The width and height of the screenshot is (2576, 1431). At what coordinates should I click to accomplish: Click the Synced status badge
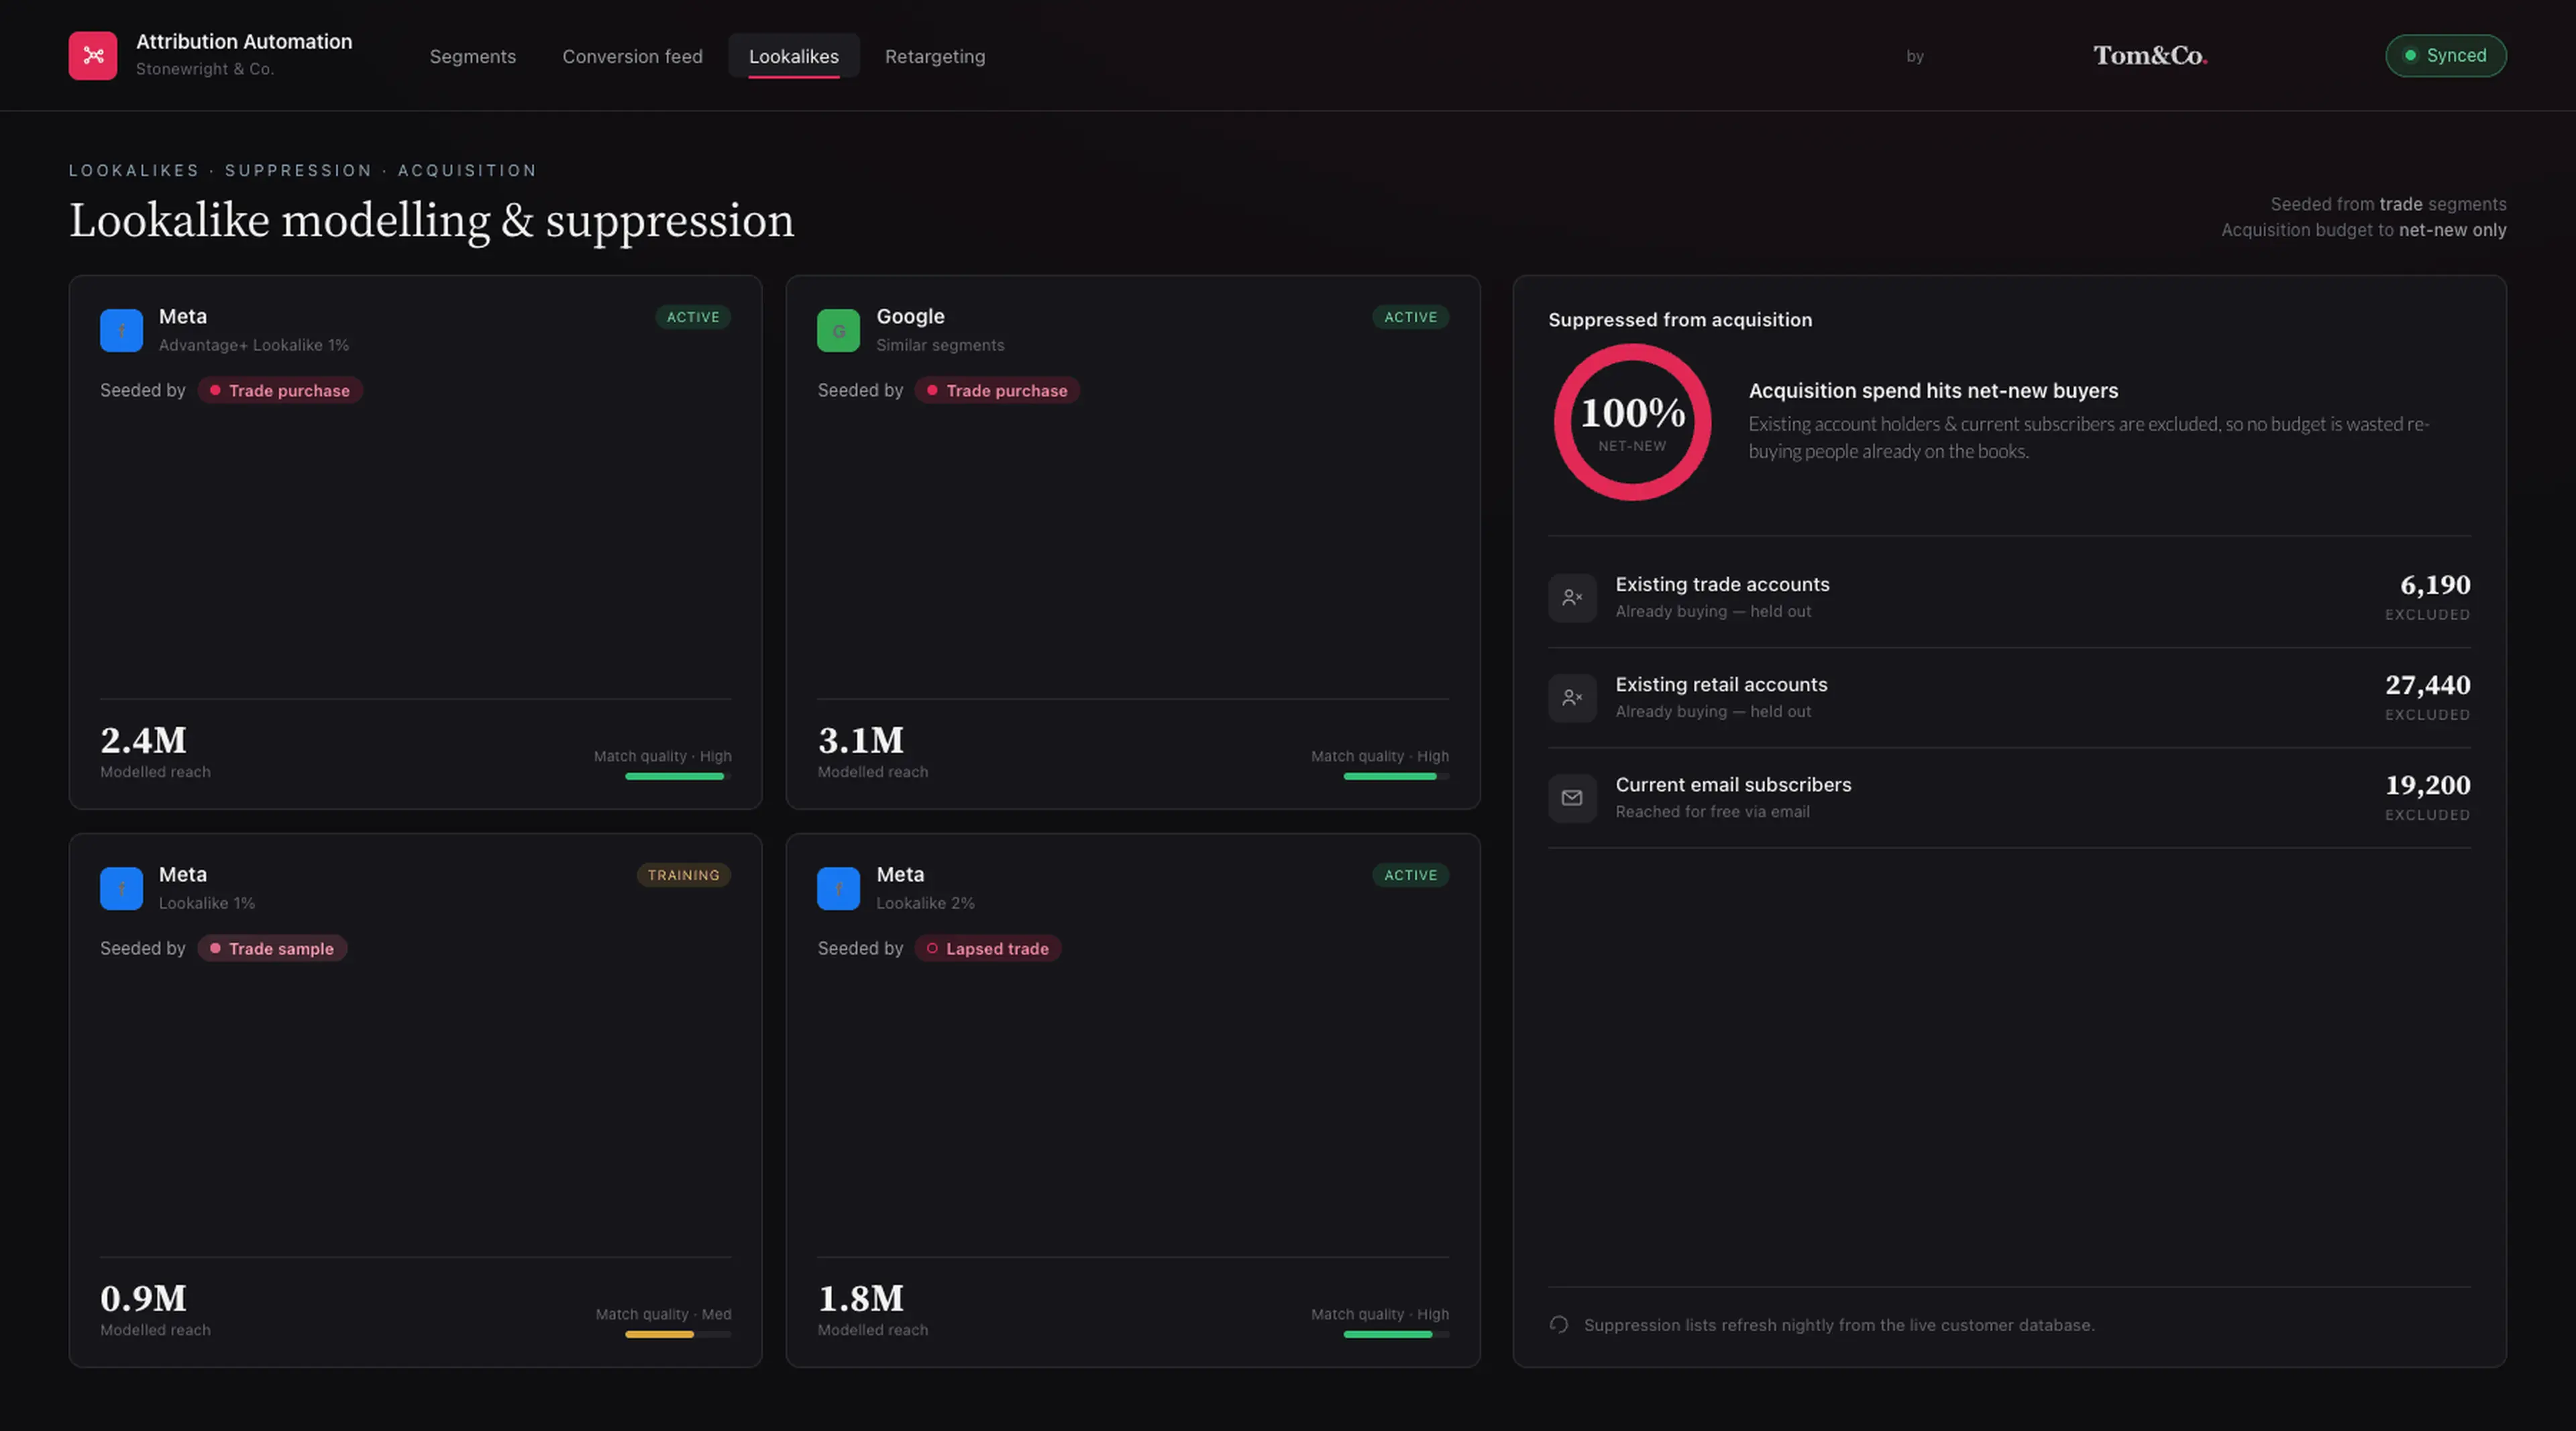[2445, 55]
